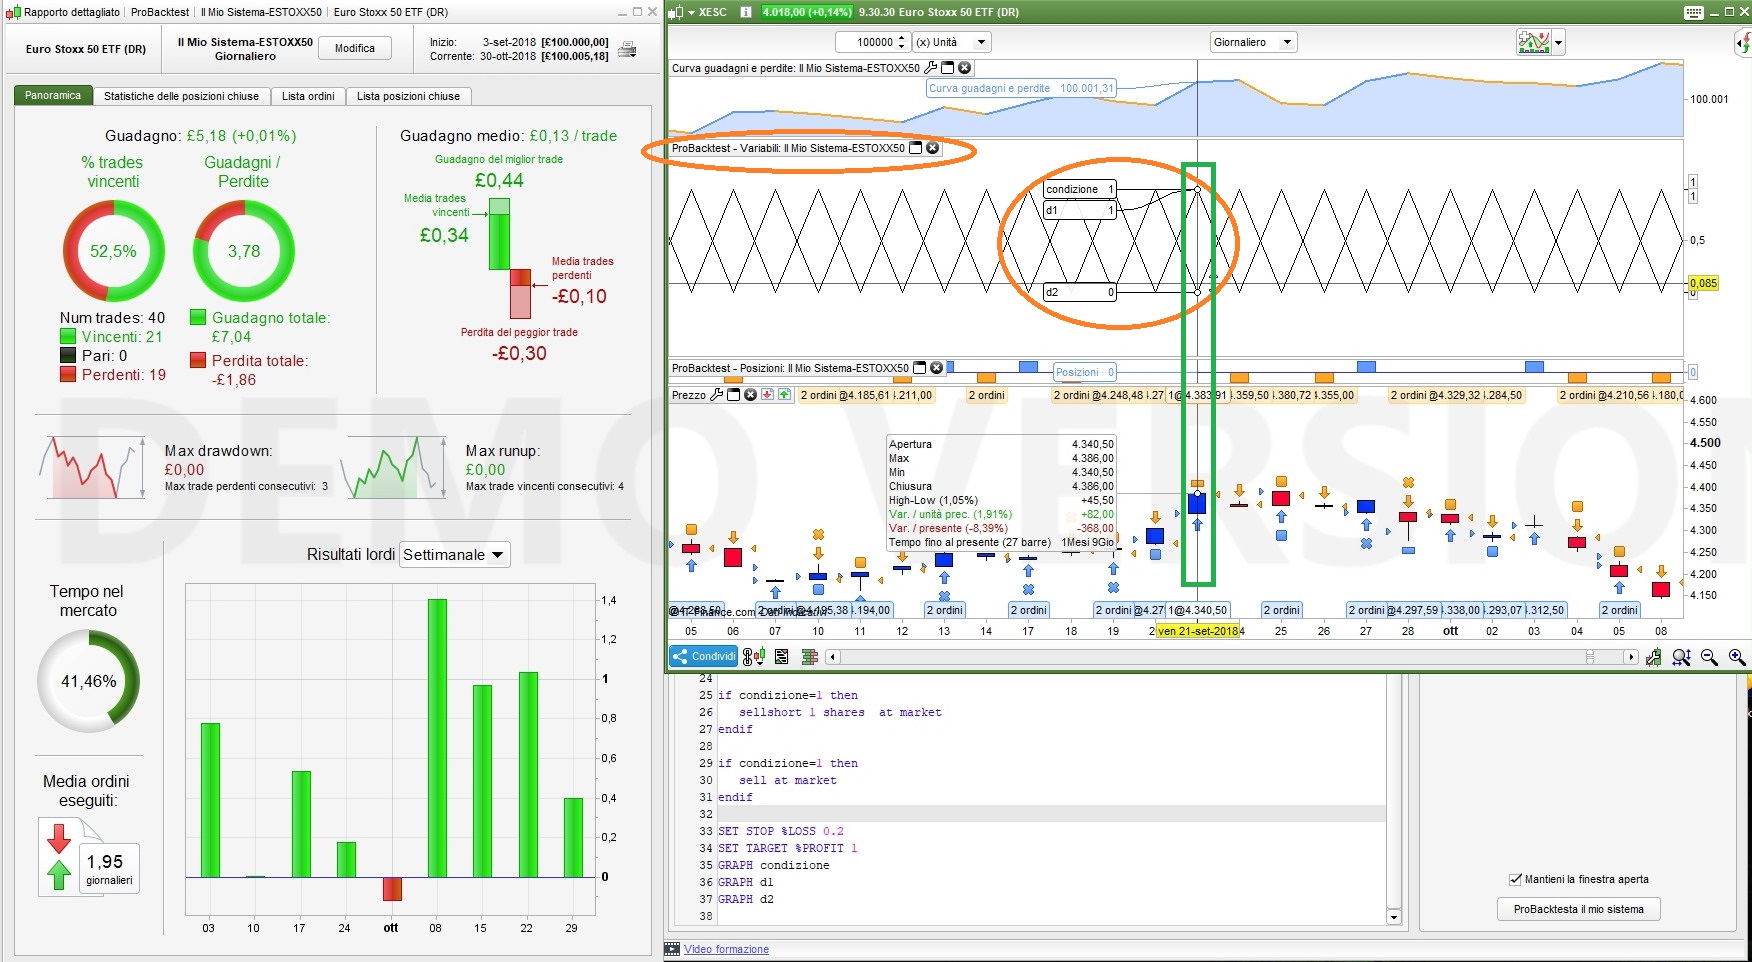Open the '(x) Unità' quantity type dropdown
Image resolution: width=1752 pixels, height=962 pixels.
951,42
